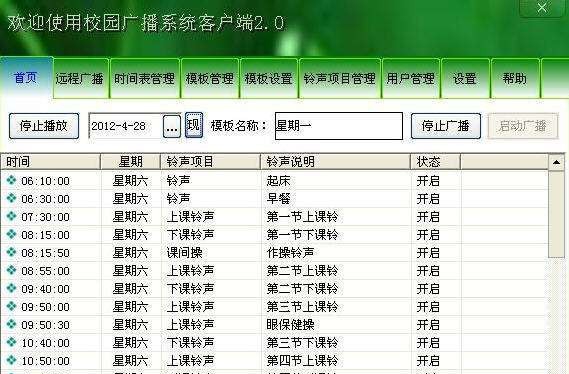The width and height of the screenshot is (569, 374).
Task: Select the 08:15:50 time cell
Action: click(x=45, y=253)
